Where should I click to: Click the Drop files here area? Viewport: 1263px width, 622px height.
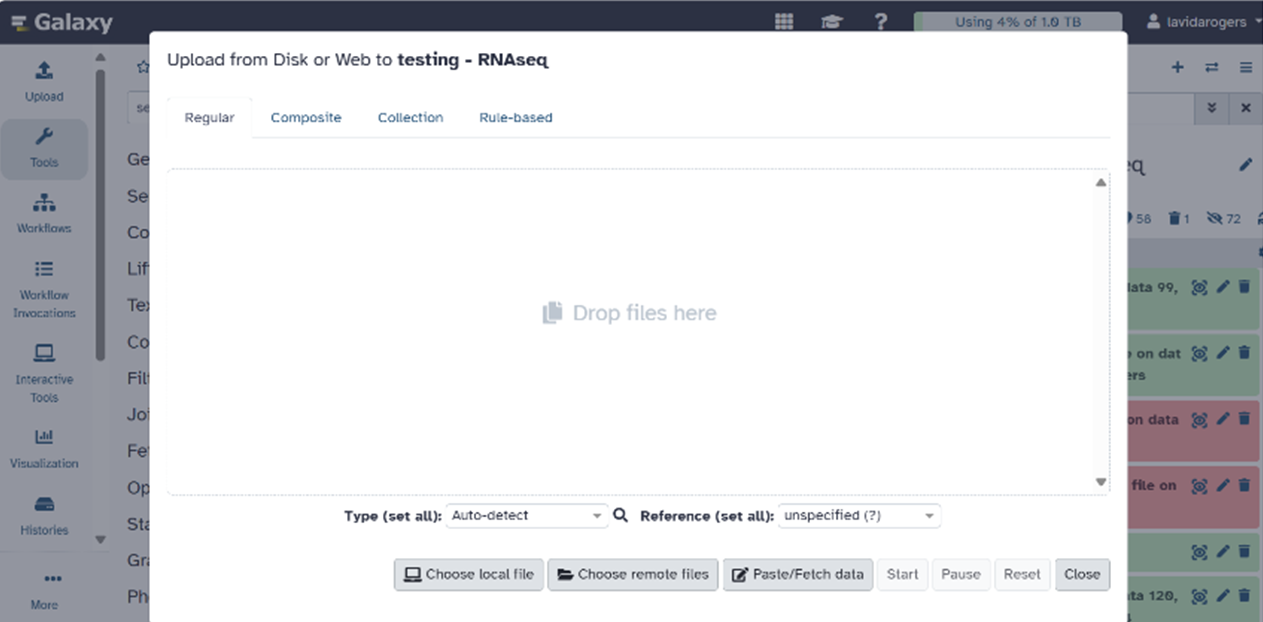tap(630, 313)
